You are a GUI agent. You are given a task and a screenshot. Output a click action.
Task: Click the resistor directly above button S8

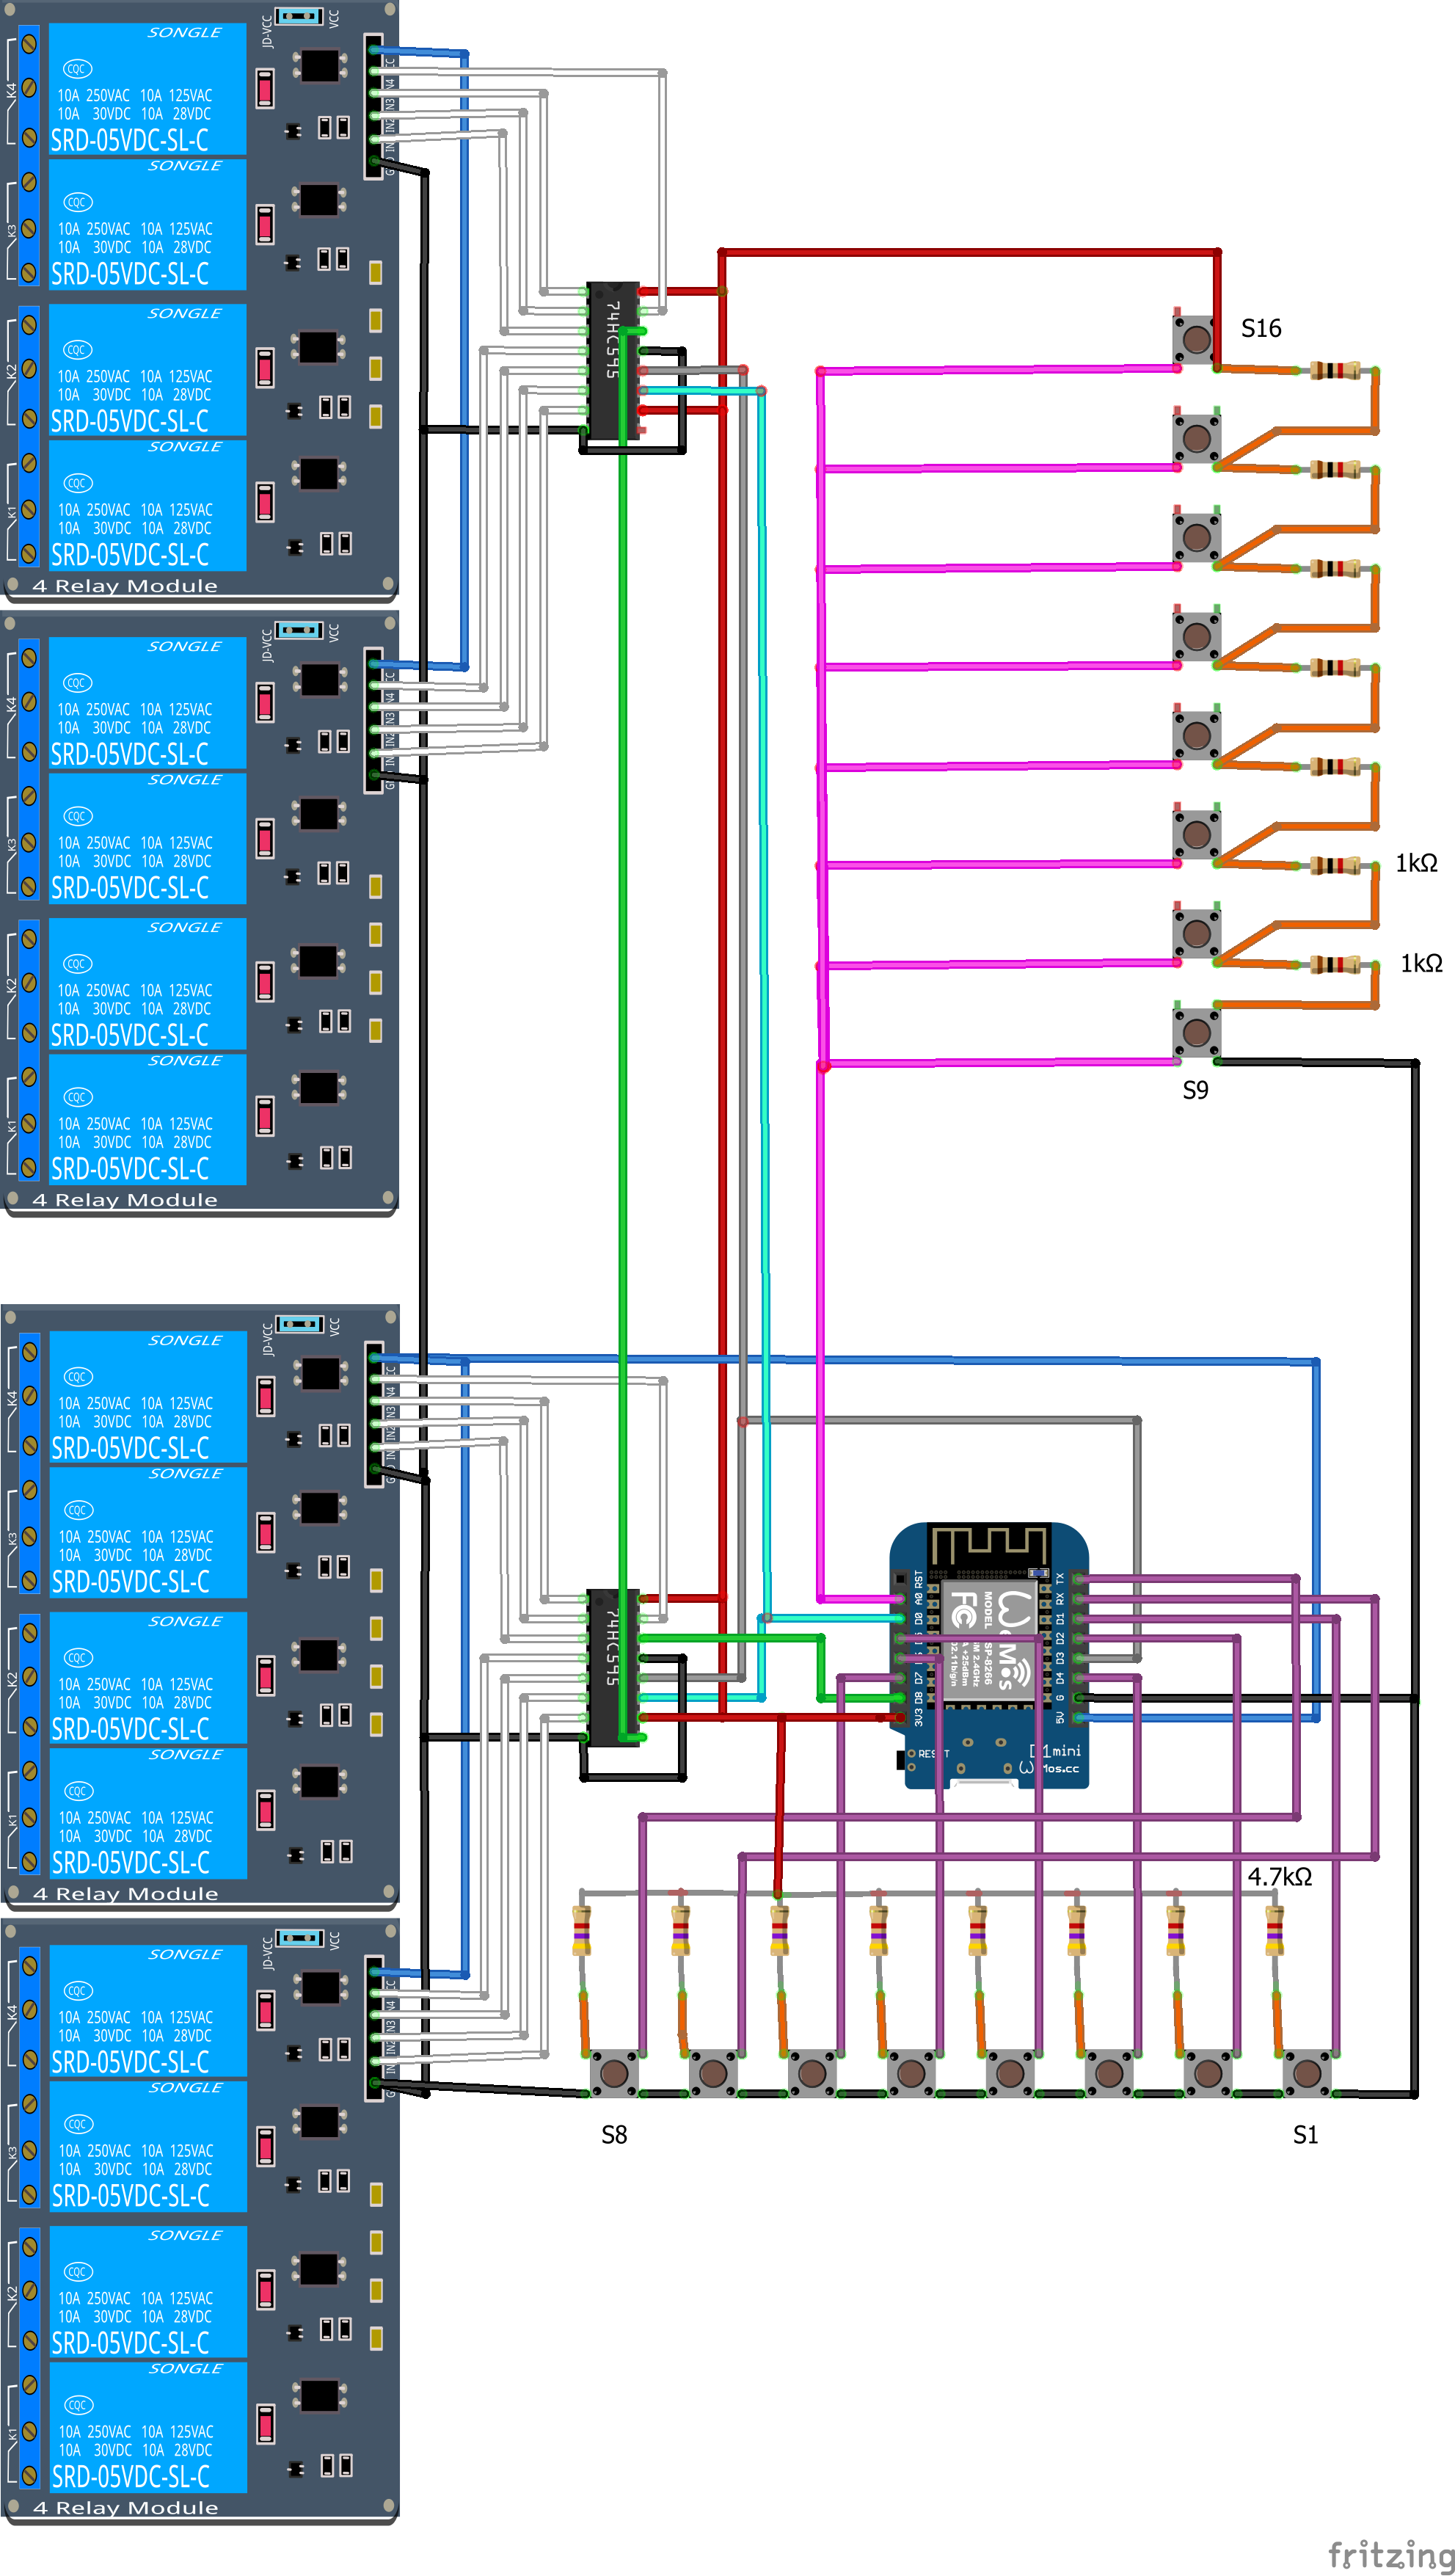(581, 1931)
